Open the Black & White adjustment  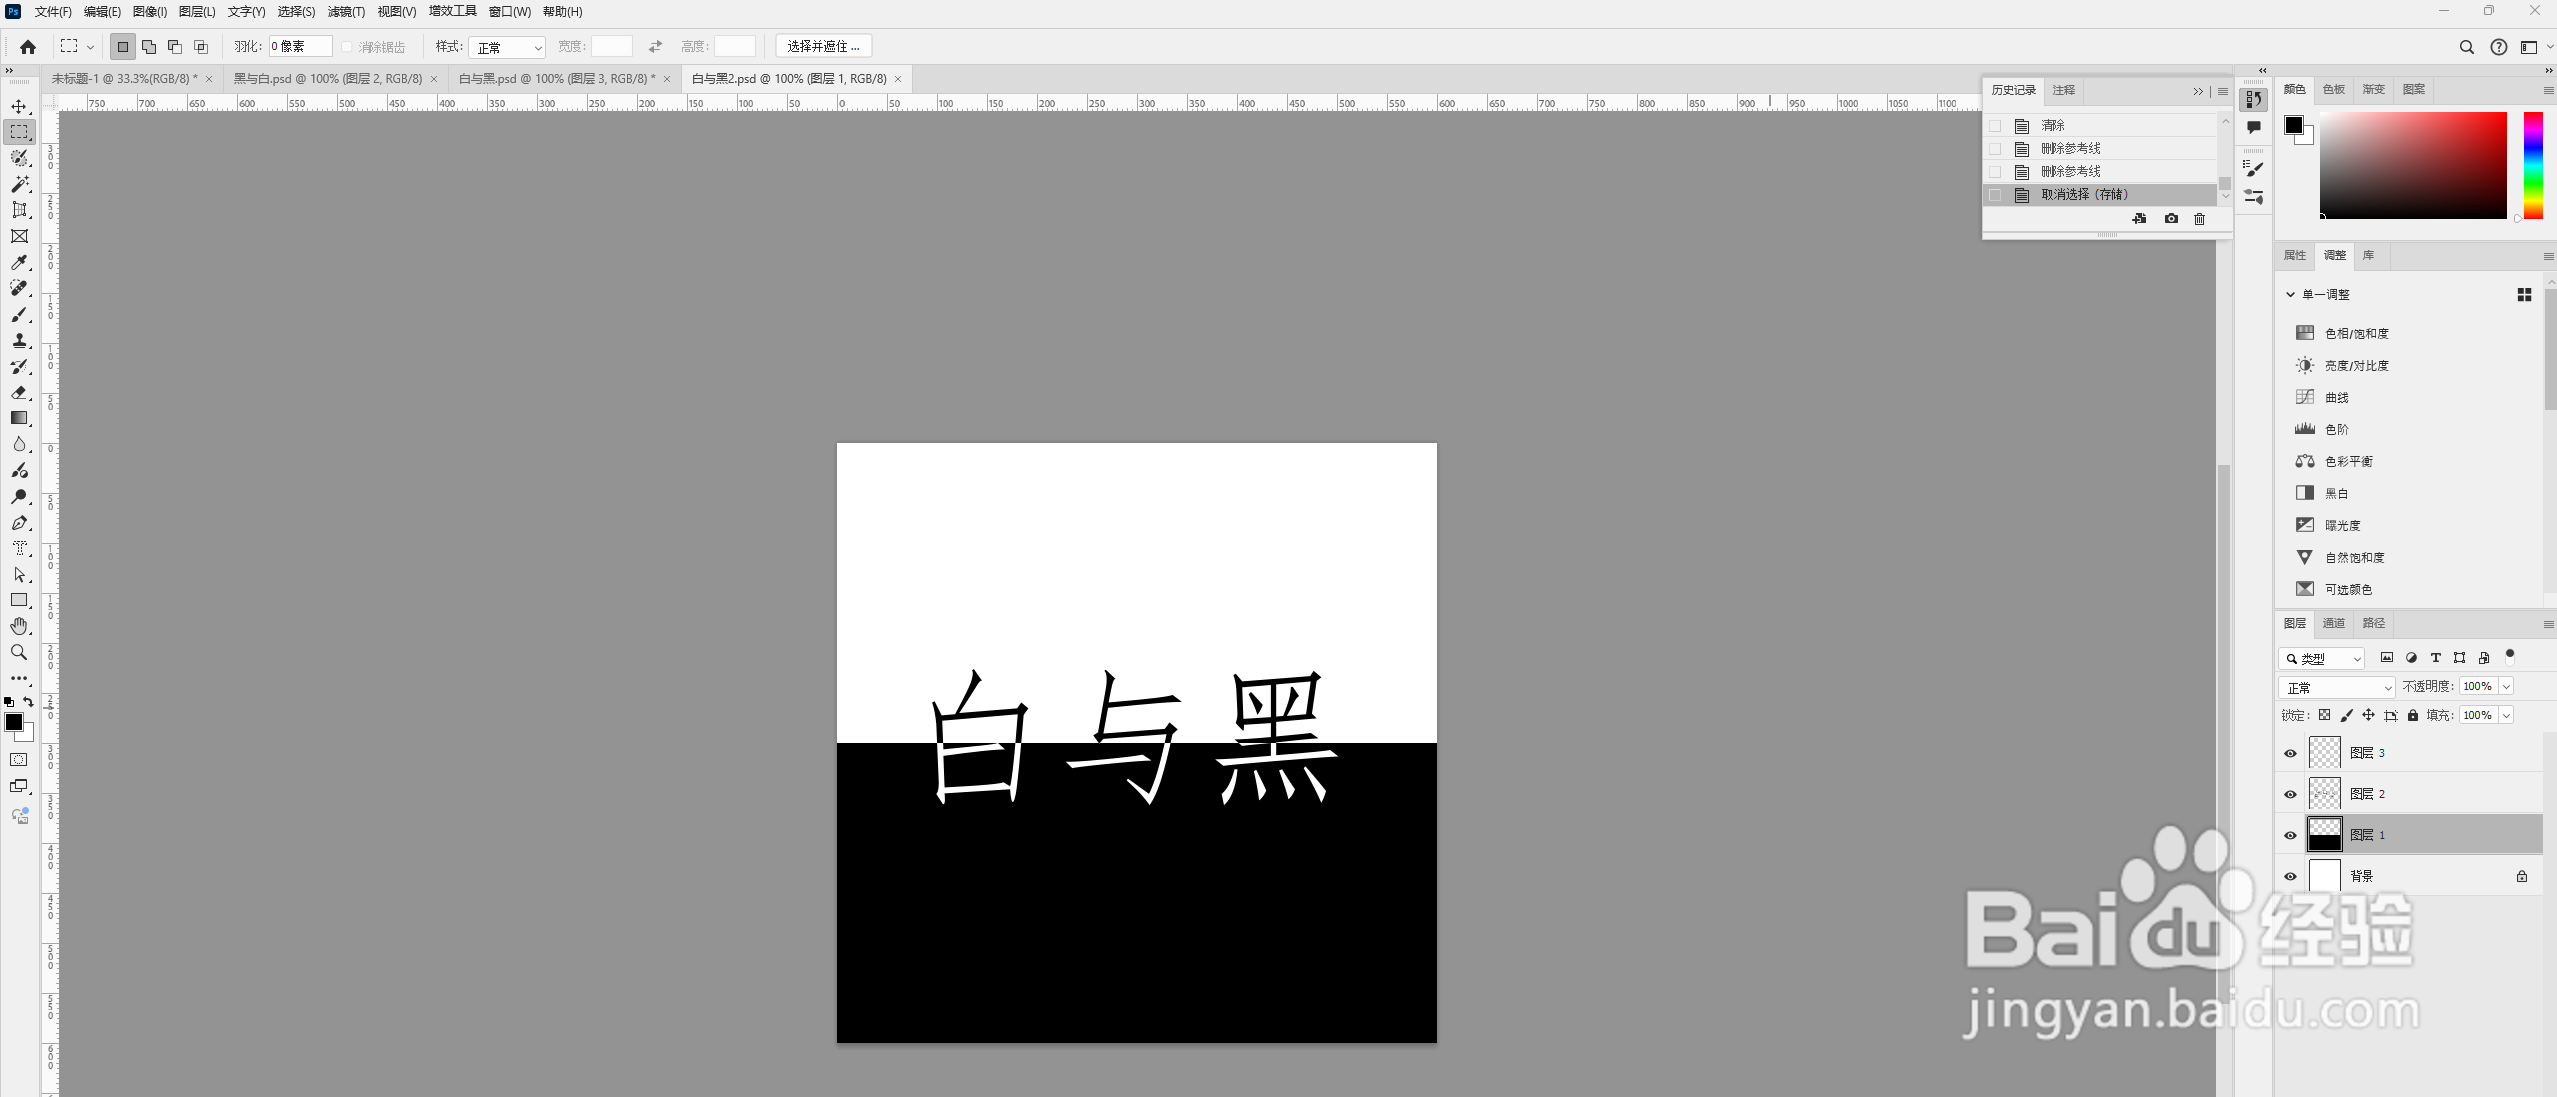click(x=2337, y=493)
